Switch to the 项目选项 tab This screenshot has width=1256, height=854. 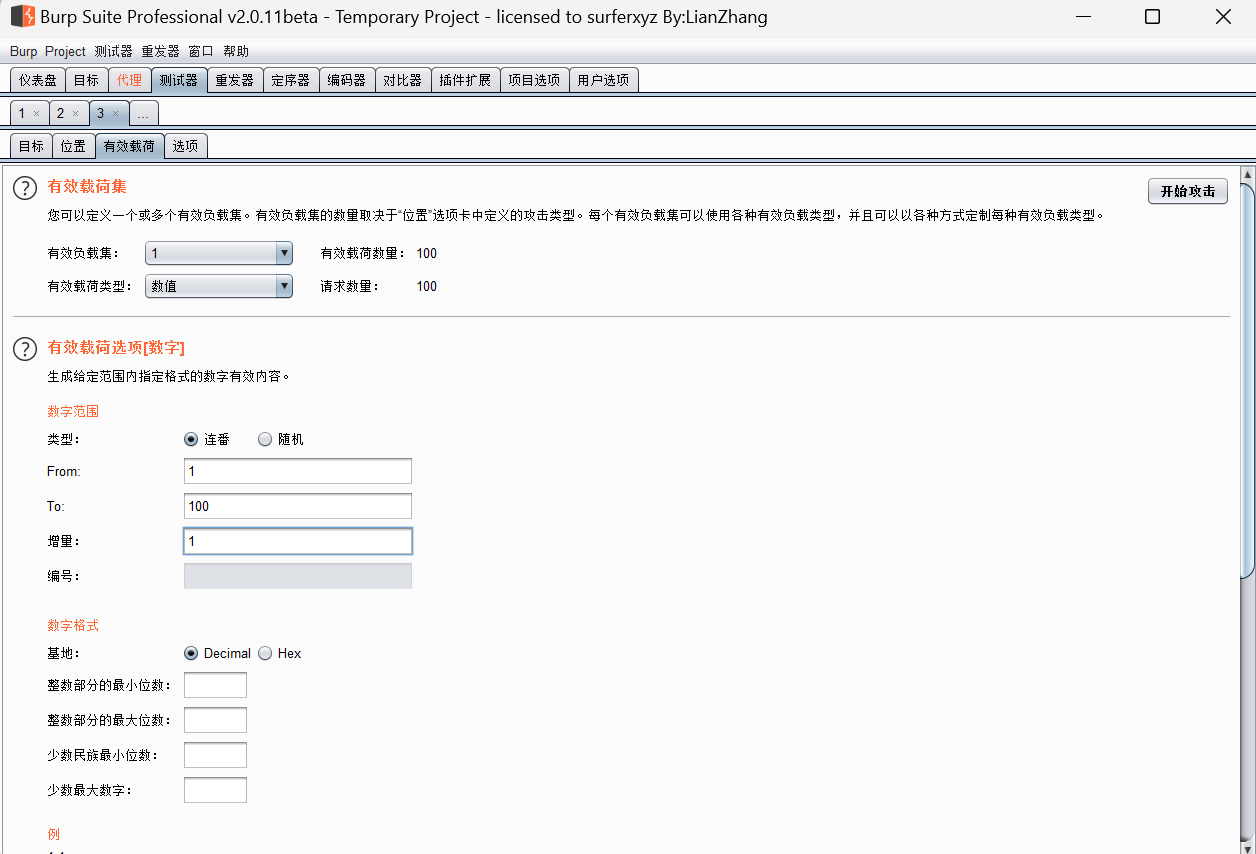pos(534,80)
